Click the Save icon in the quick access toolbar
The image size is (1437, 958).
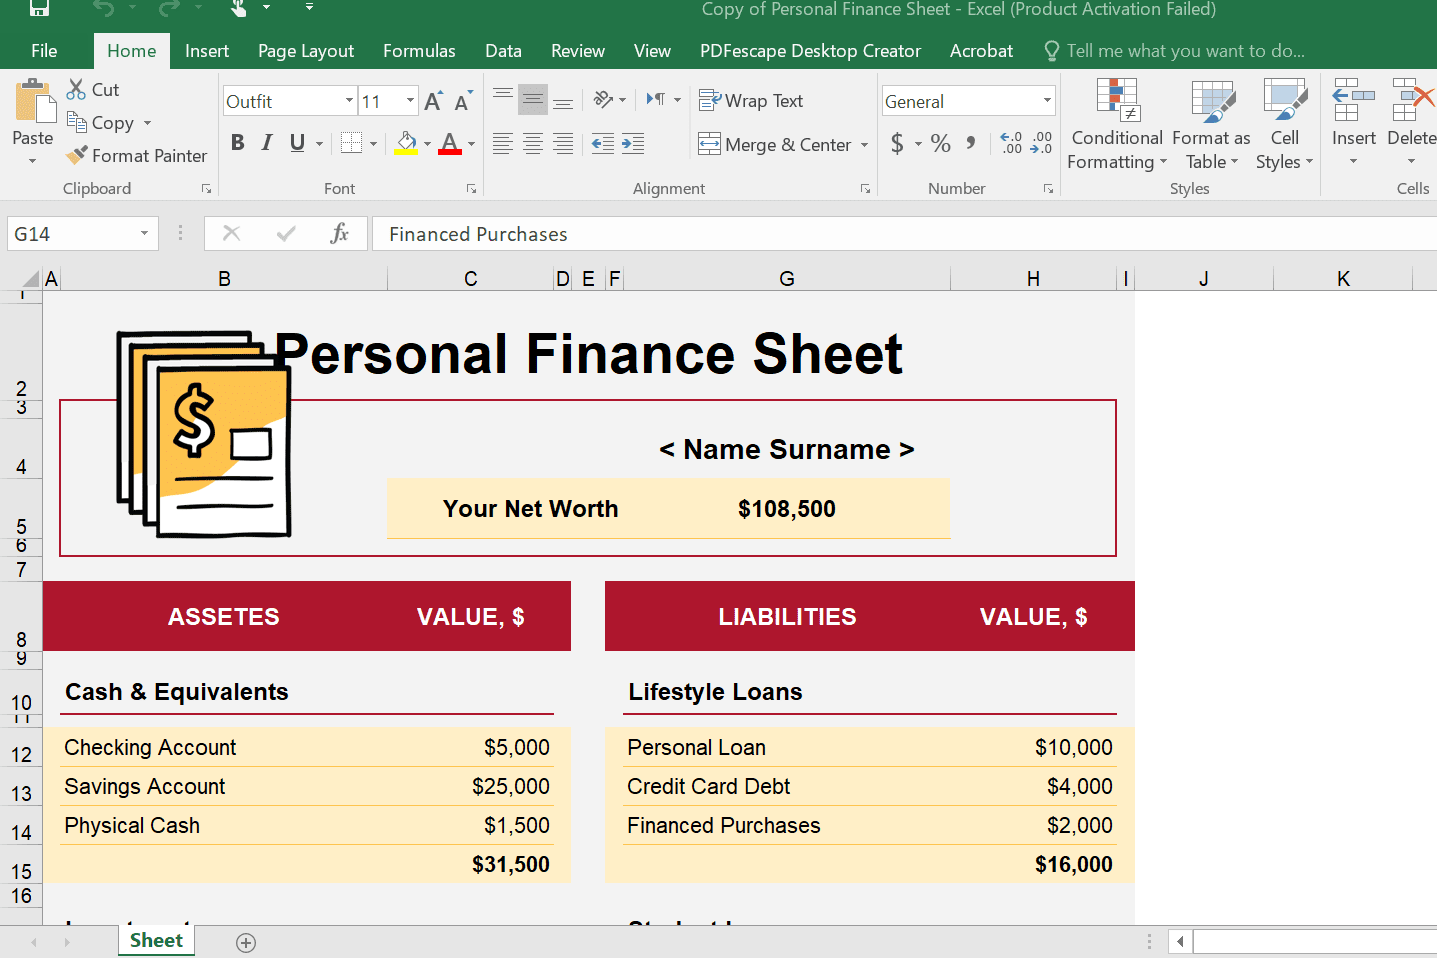pyautogui.click(x=39, y=8)
